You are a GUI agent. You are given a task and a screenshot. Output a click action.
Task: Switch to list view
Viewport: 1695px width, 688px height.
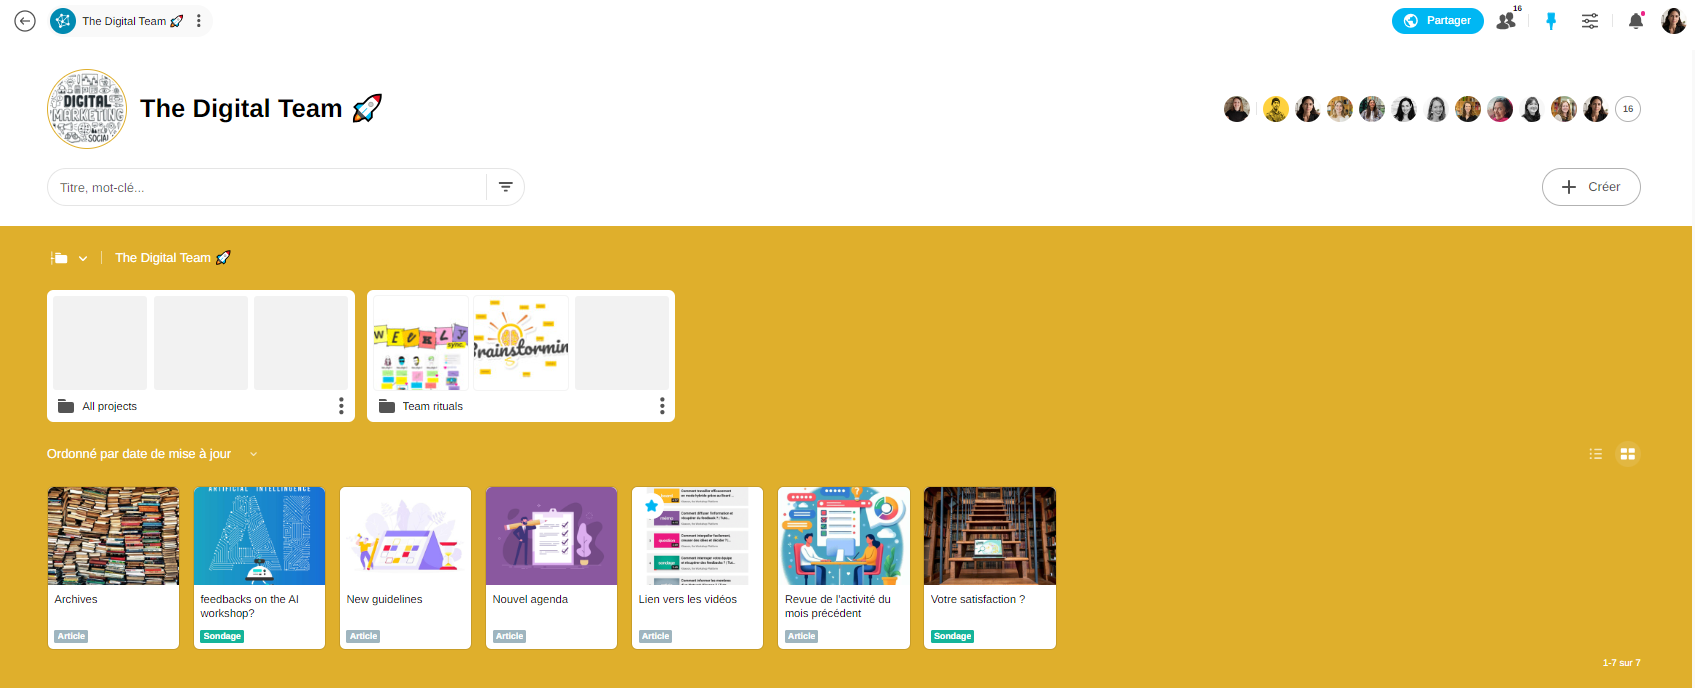(1595, 454)
